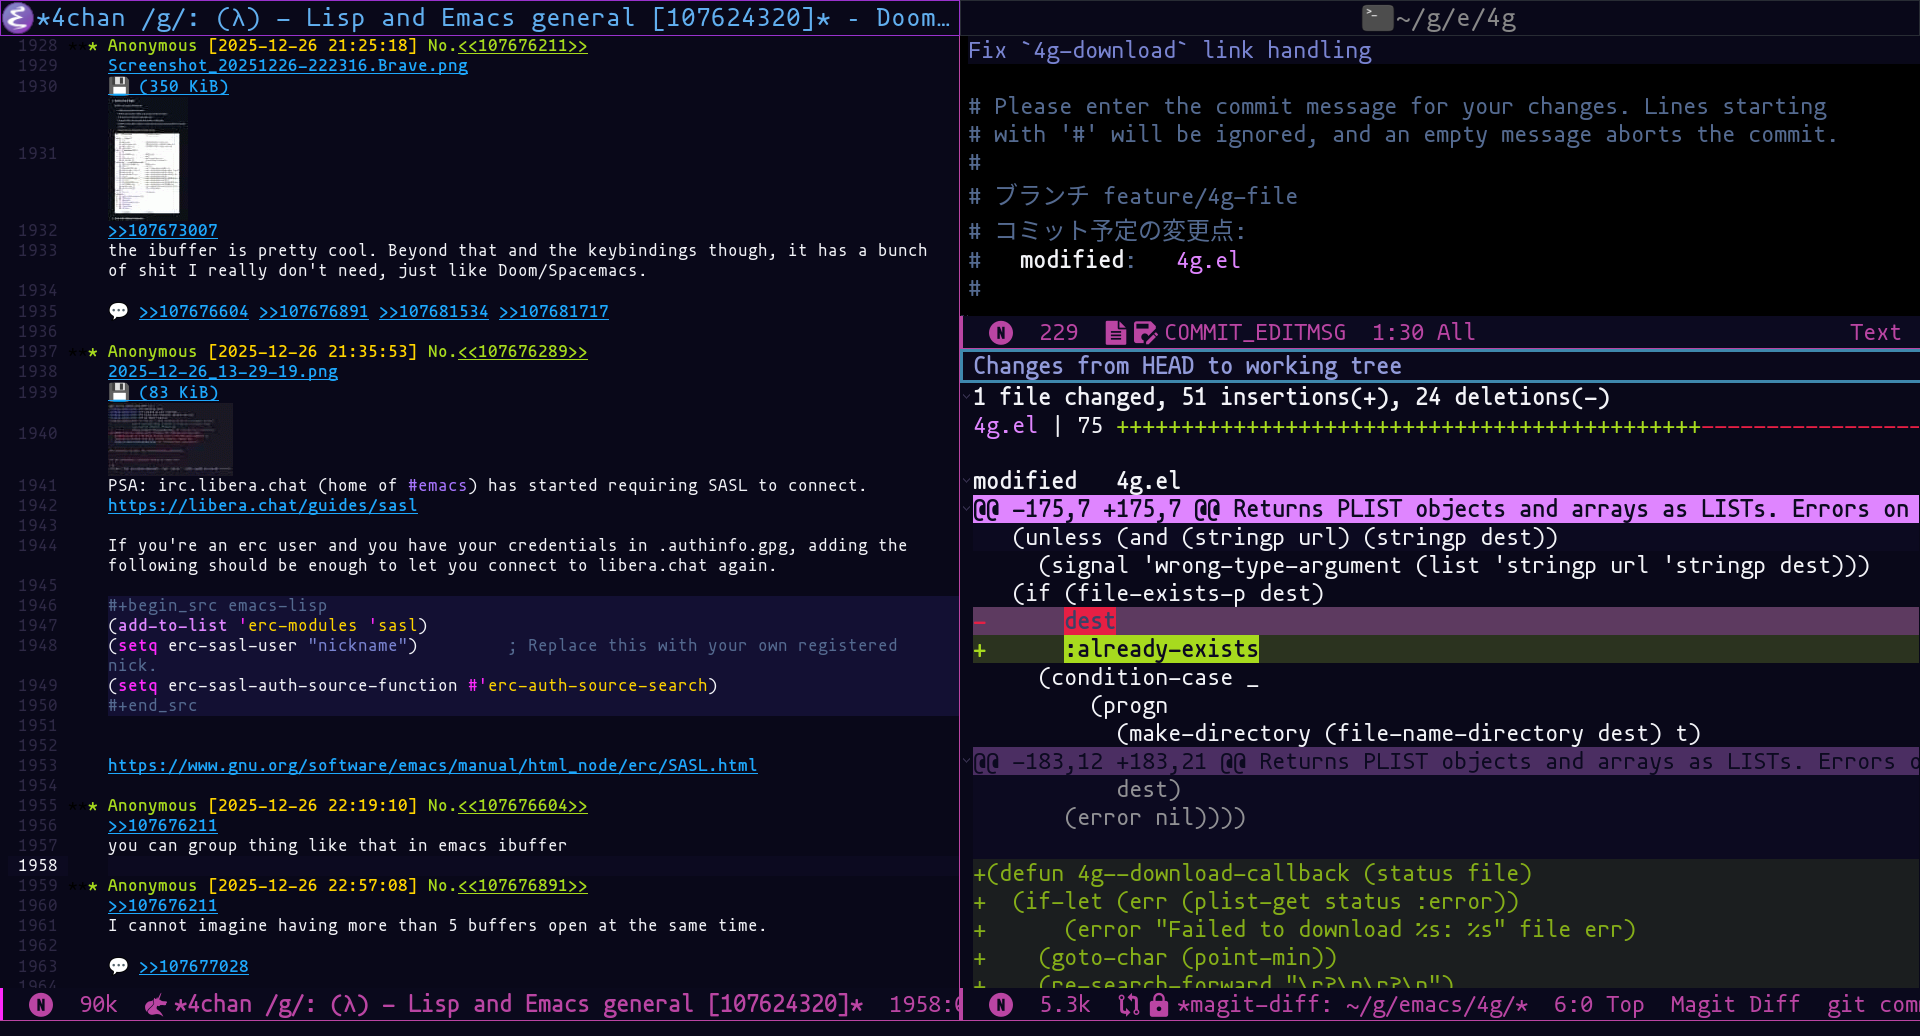
Task: Follow reply link >>107676604 under the ibuffer post
Action: tap(193, 312)
